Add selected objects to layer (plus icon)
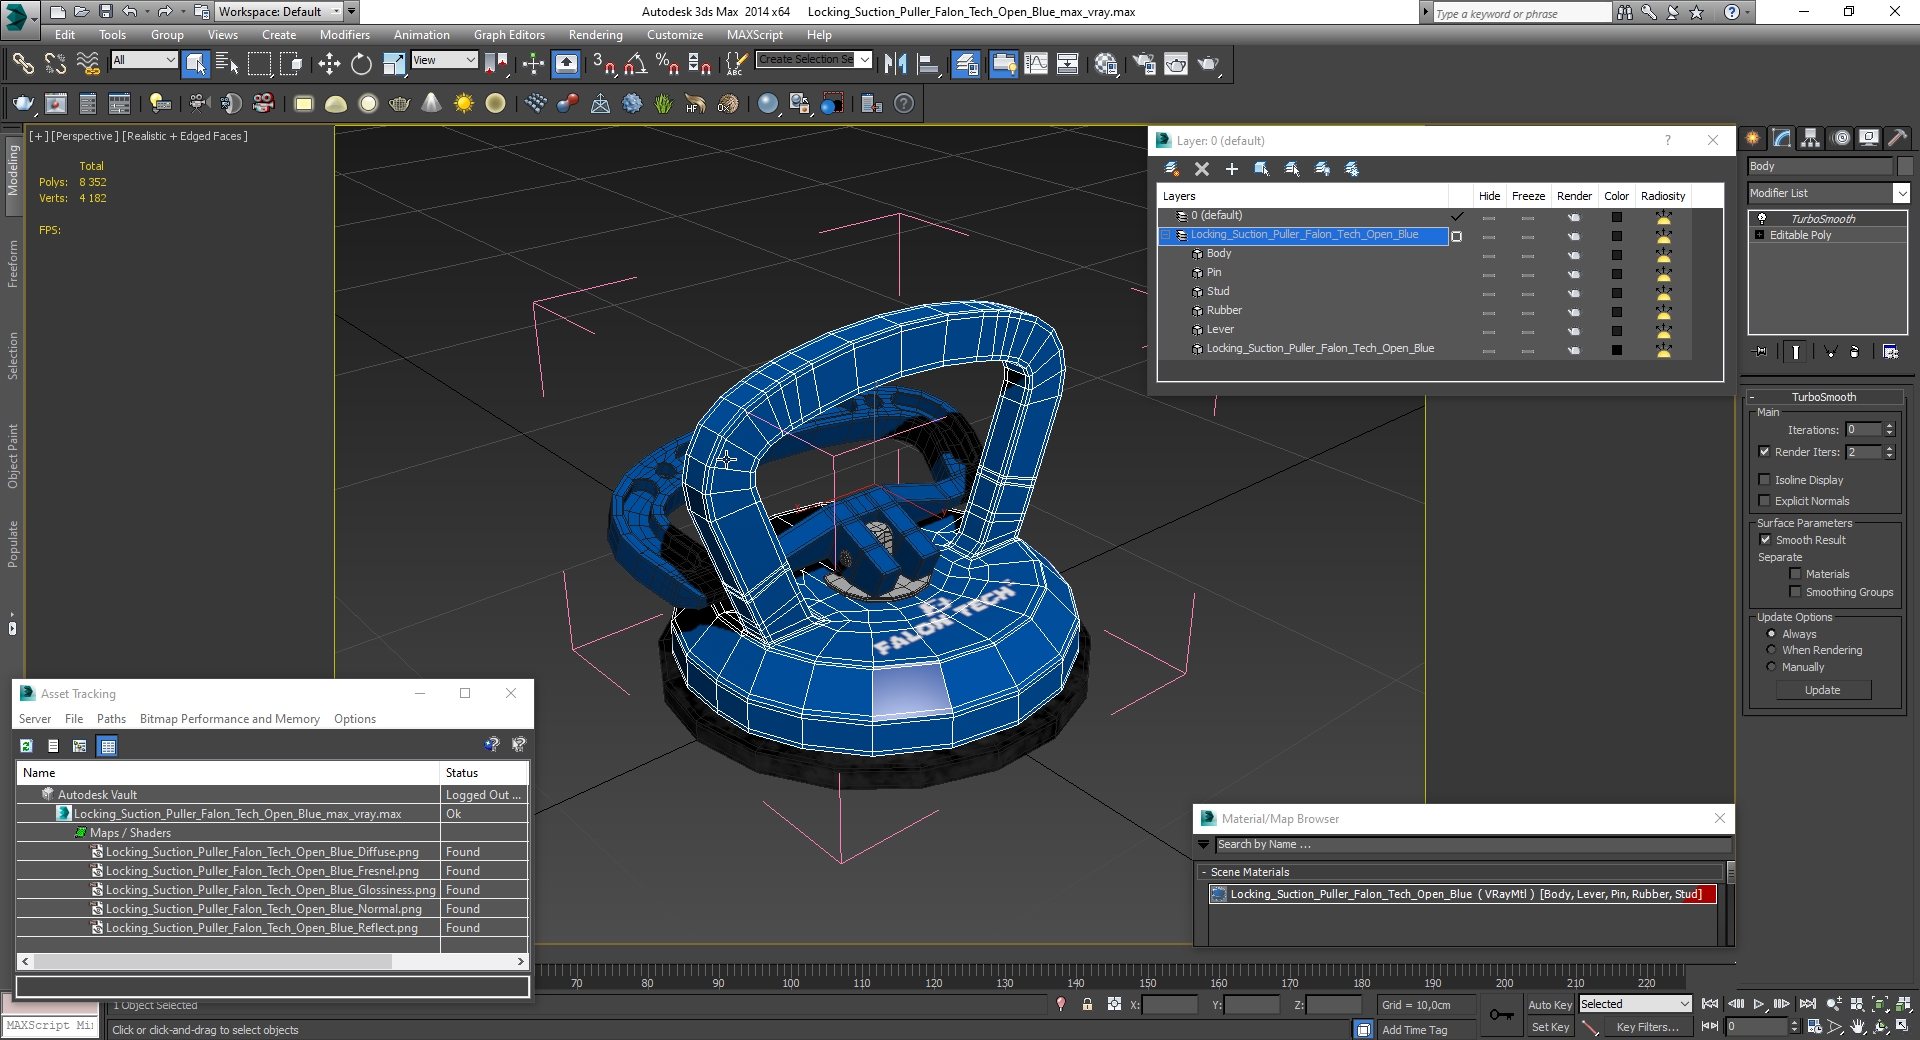1920x1040 pixels. [1232, 169]
